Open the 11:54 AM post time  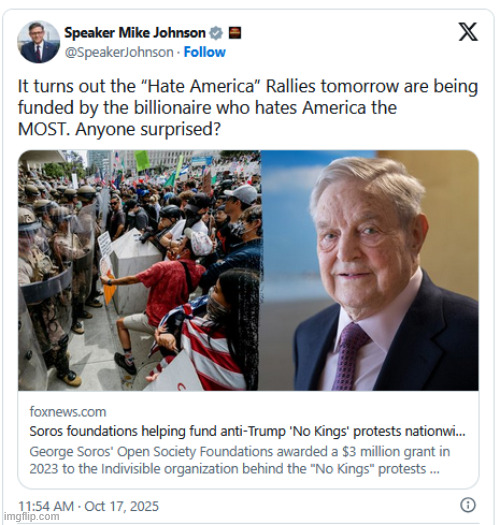coord(46,506)
